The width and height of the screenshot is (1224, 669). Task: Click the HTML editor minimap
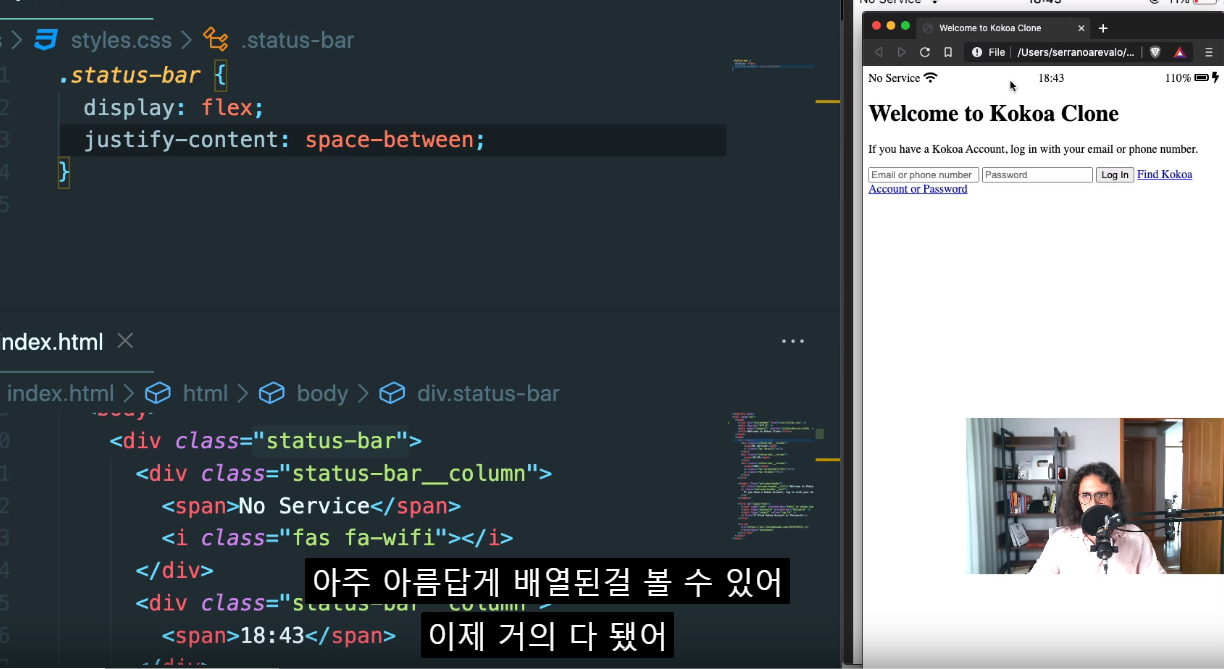[x=772, y=475]
